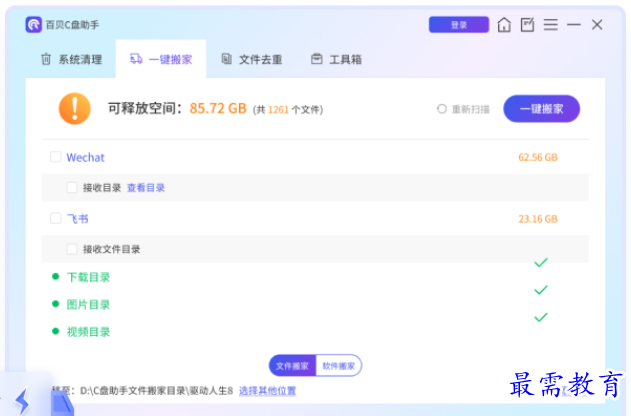This screenshot has height=416, width=631.
Task: Select the 视频目录 item
Action: coord(88,332)
